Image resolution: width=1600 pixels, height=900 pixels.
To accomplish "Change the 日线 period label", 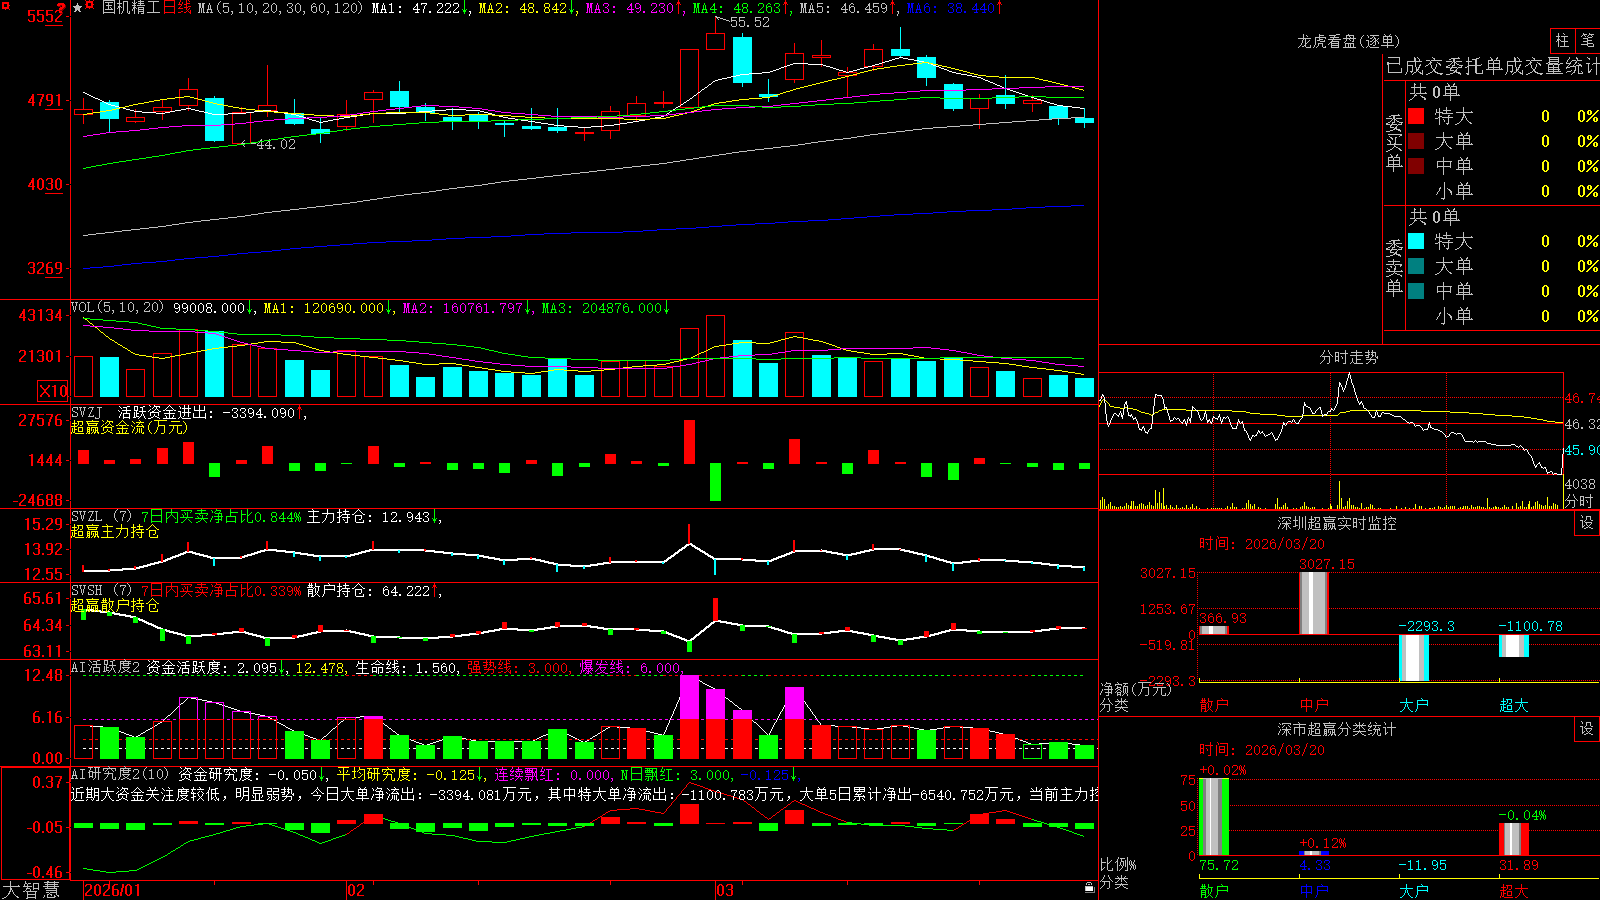I will 177,8.
